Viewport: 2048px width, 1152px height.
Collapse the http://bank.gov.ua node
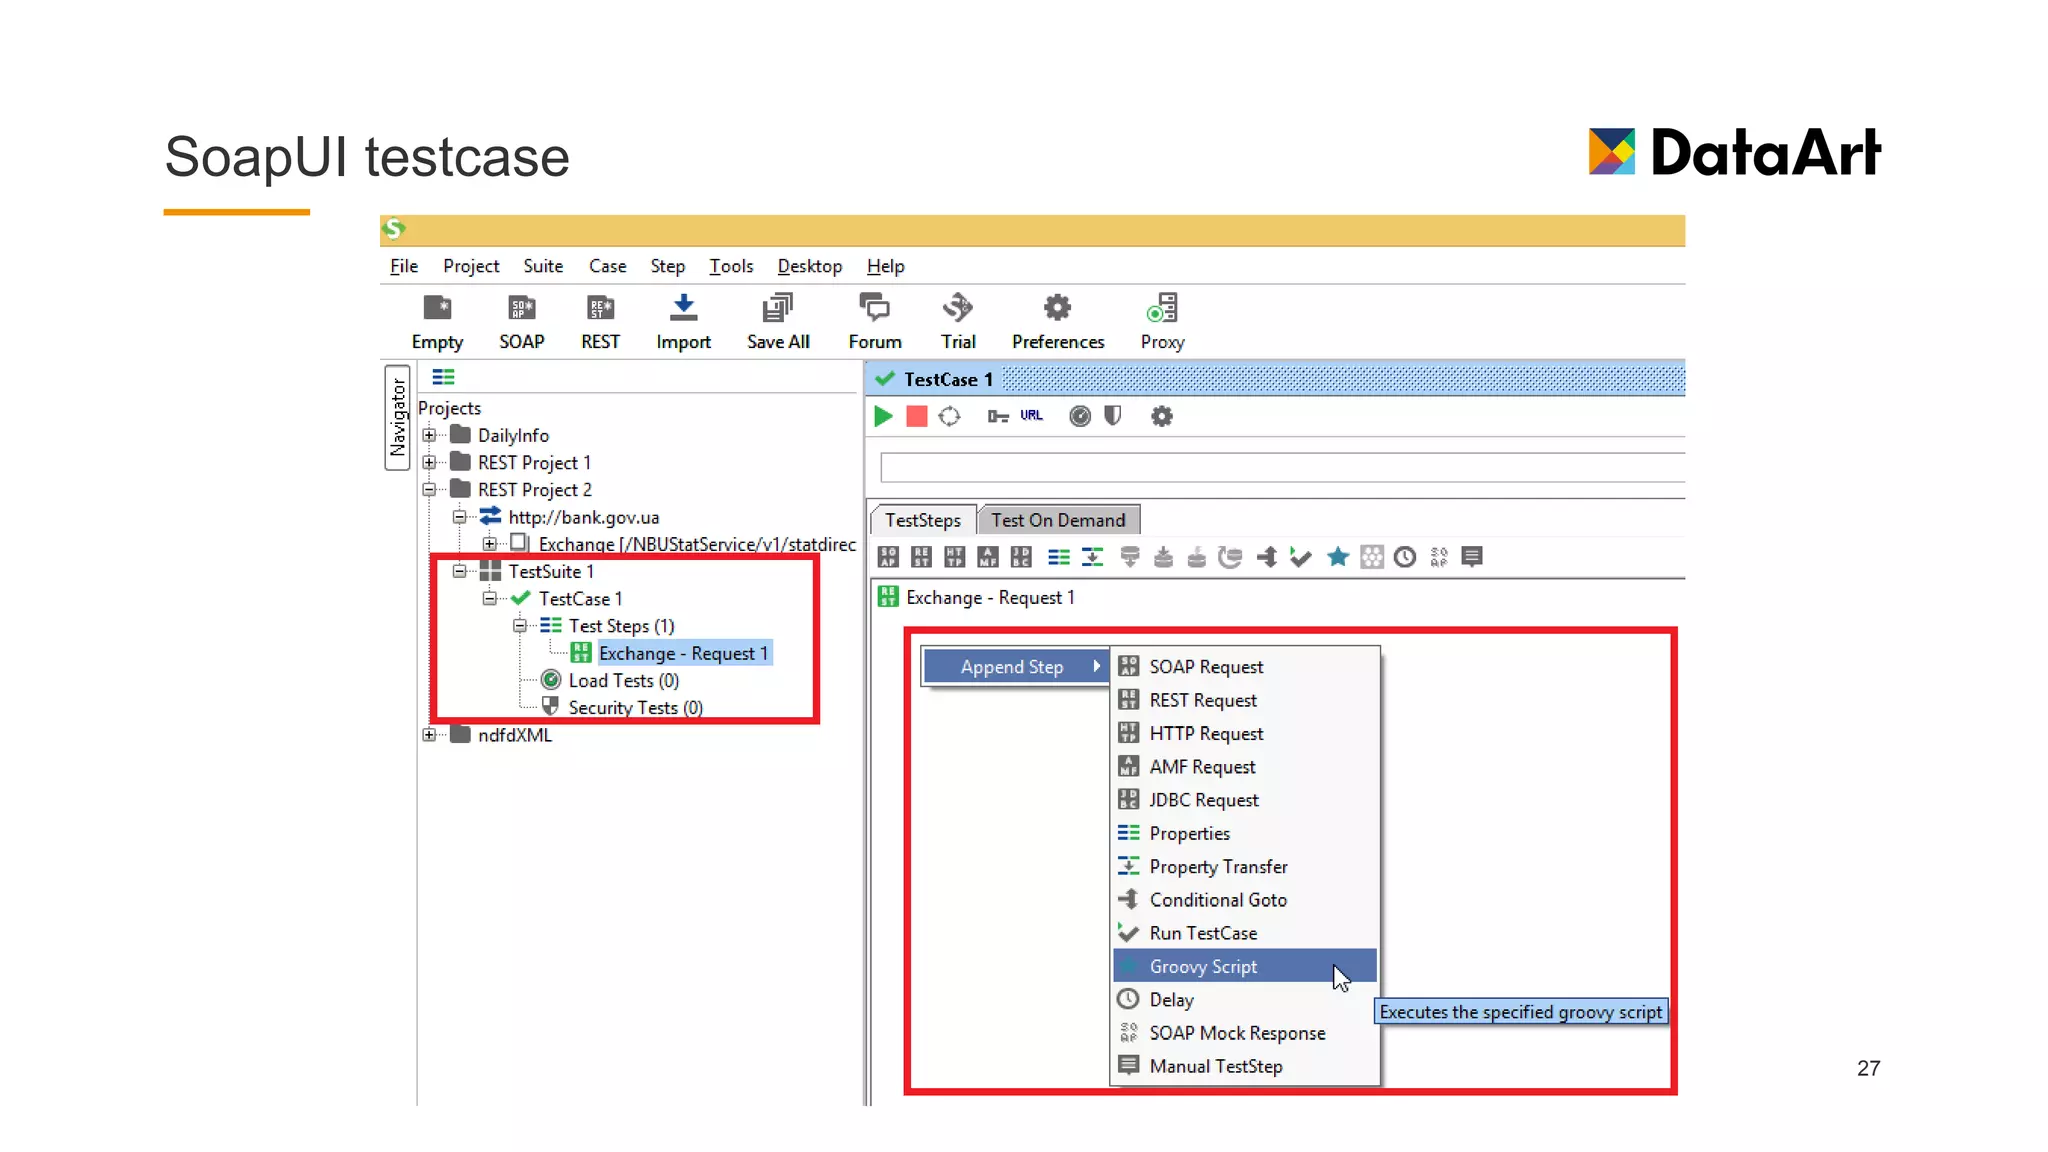pos(460,517)
